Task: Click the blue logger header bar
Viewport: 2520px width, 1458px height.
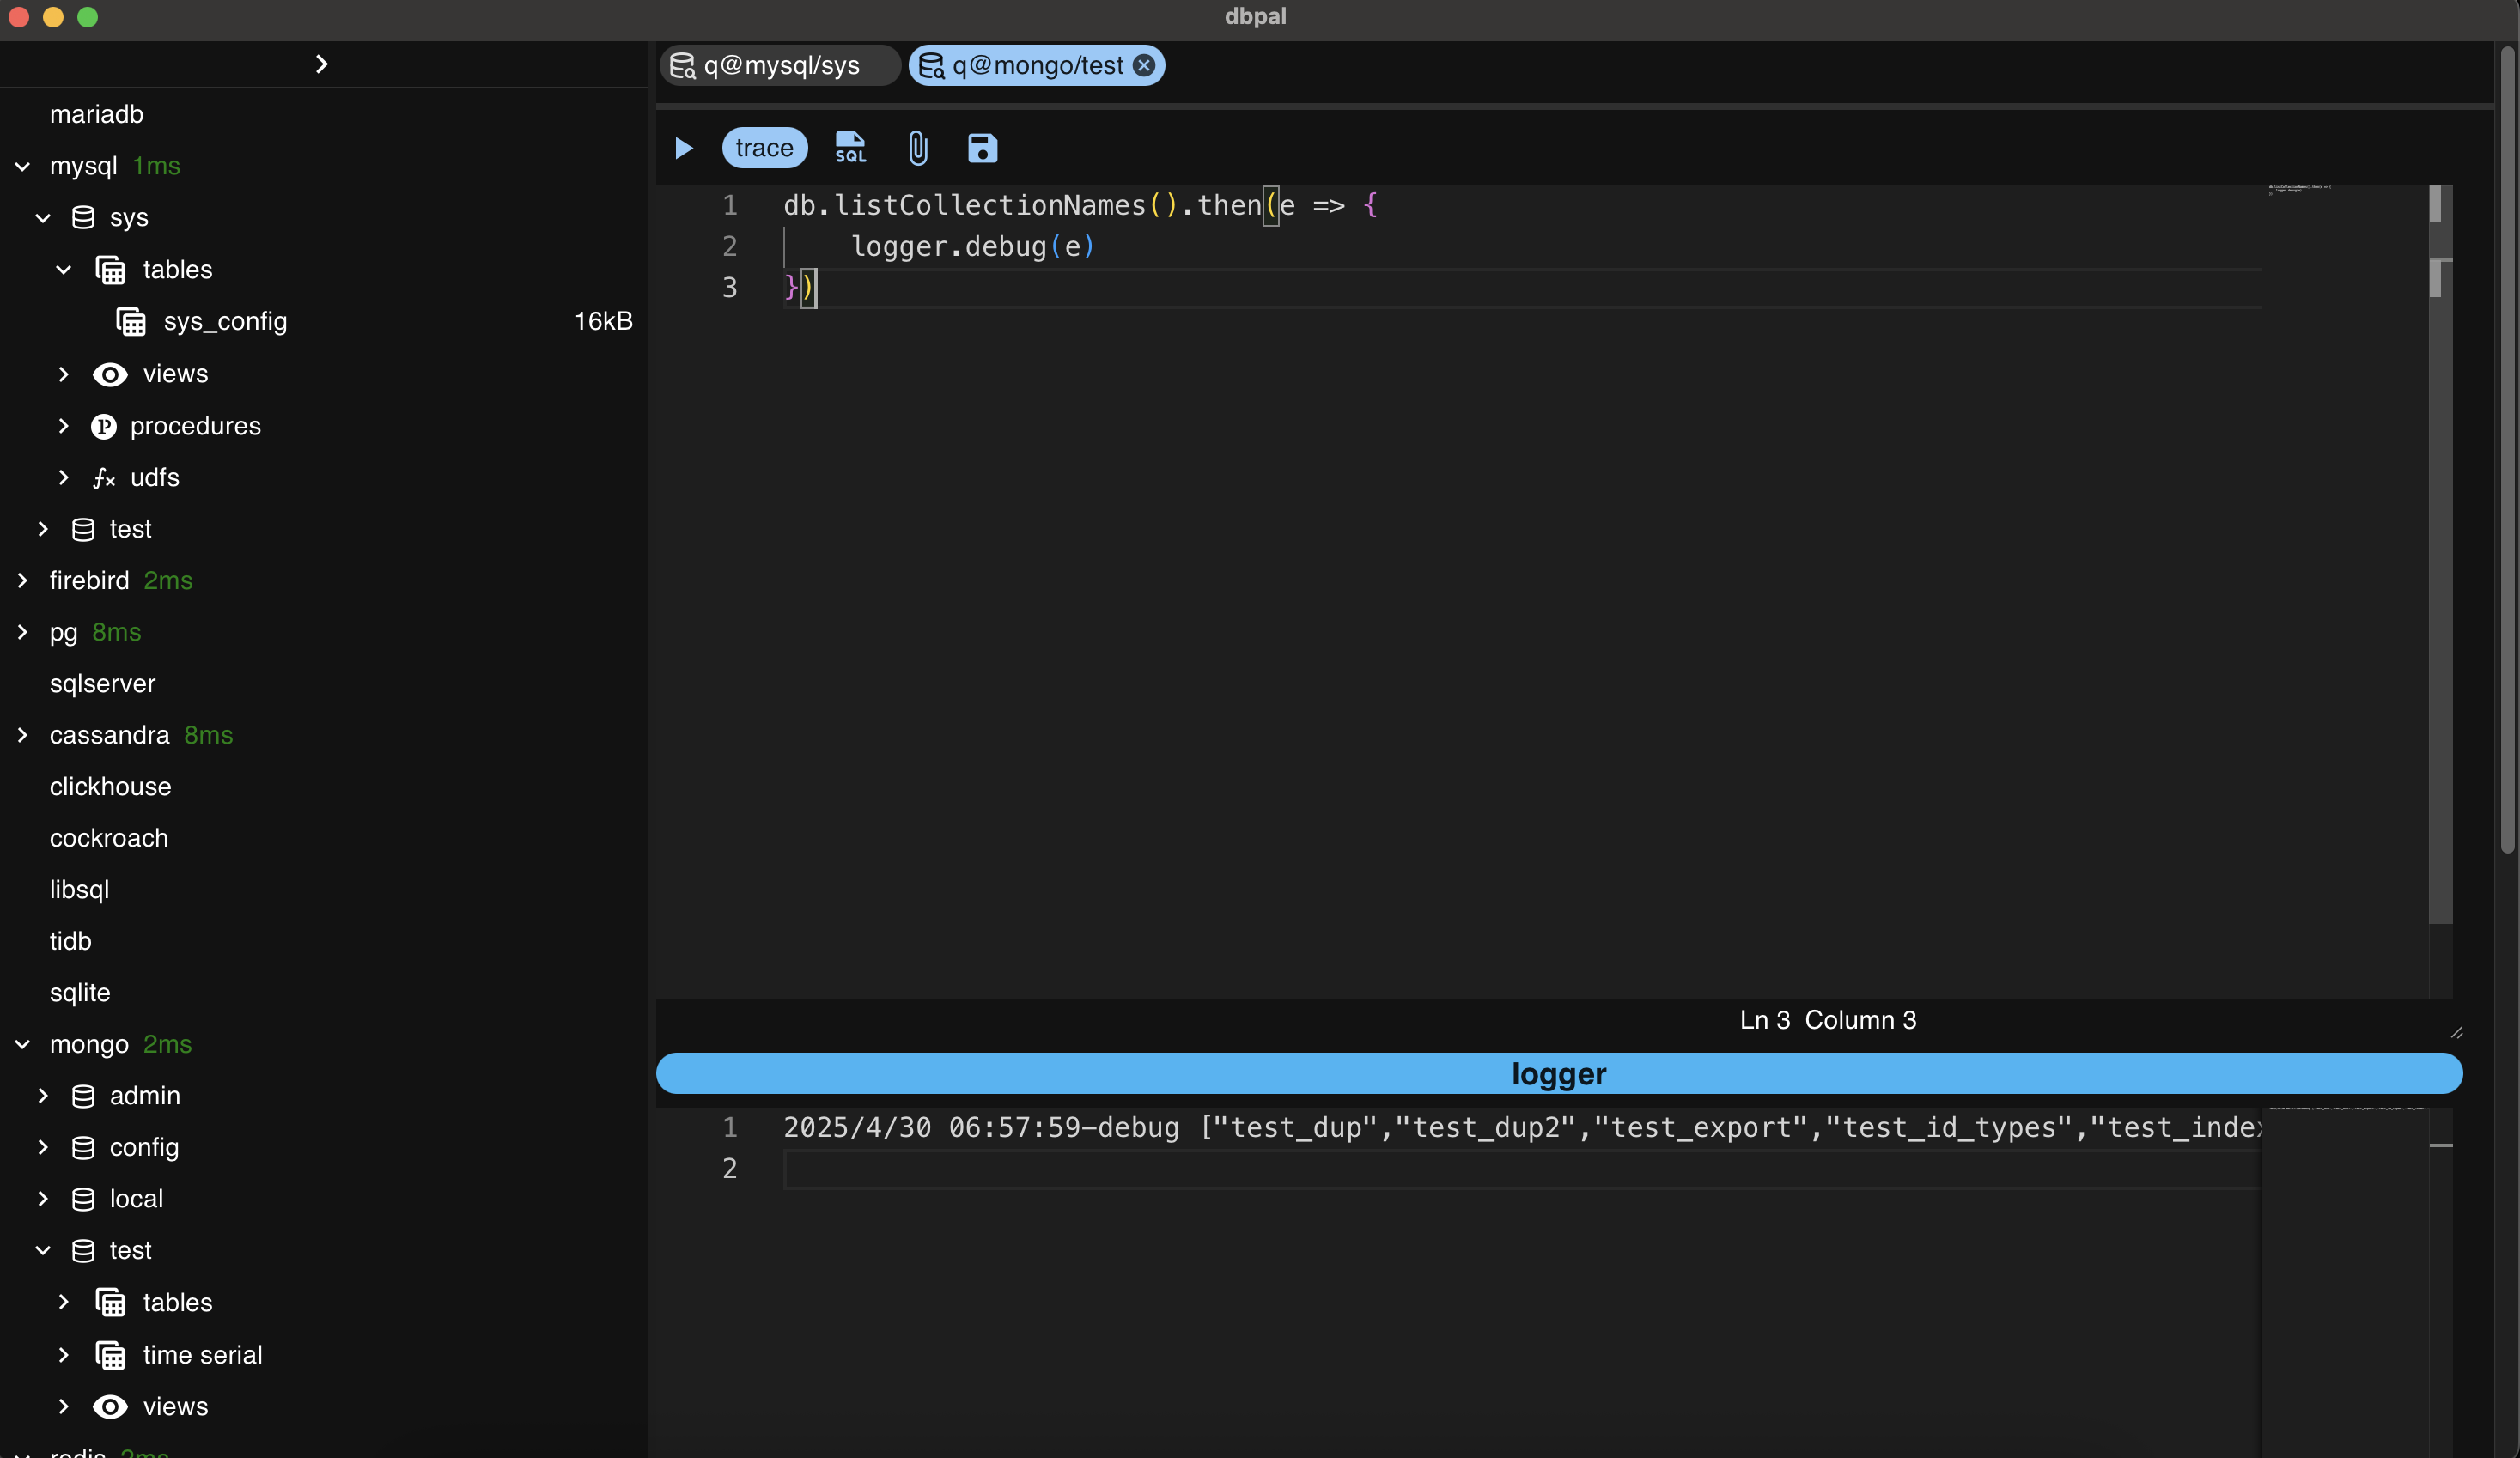Action: pos(1558,1073)
